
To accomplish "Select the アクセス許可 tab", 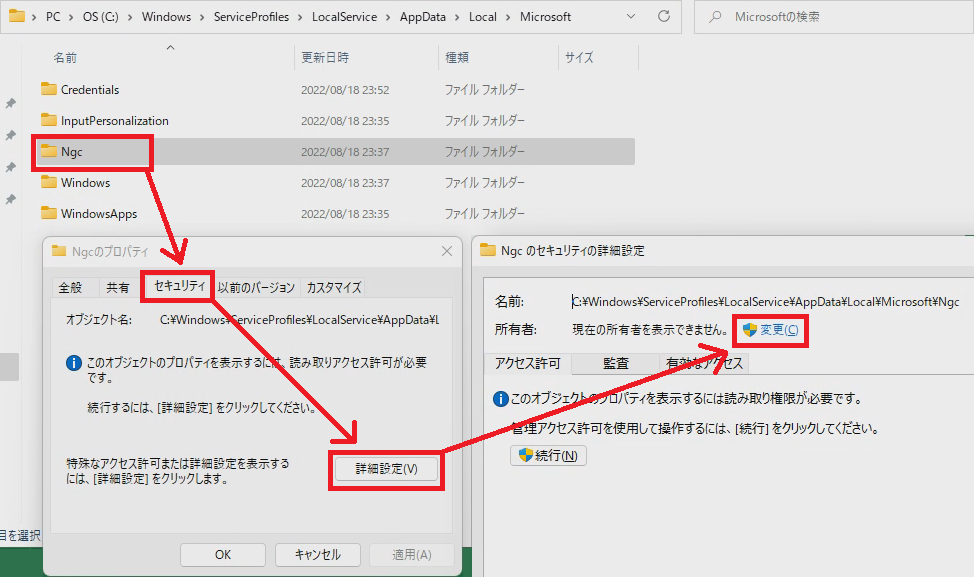I will pos(528,363).
